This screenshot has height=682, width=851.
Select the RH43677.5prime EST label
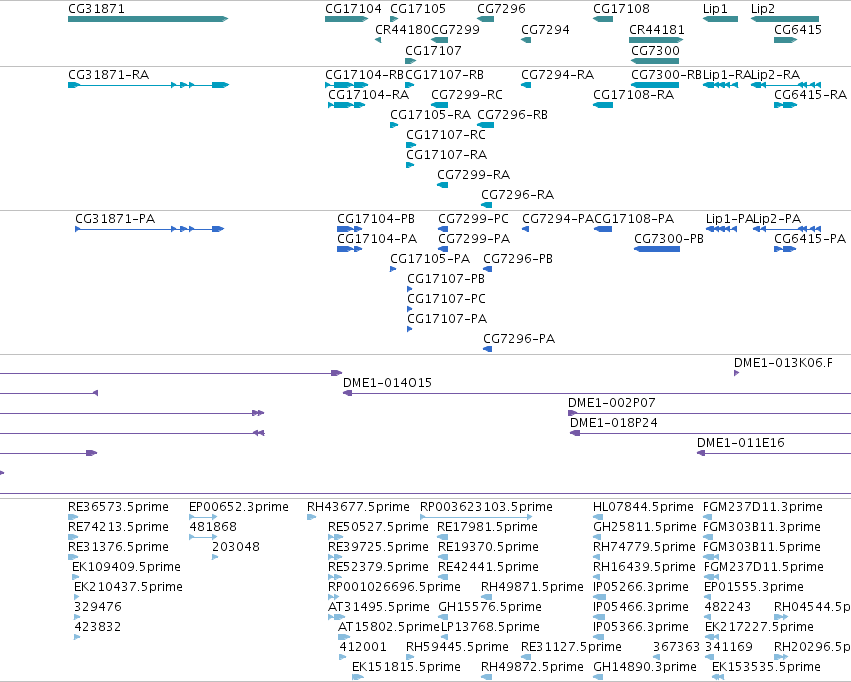coord(358,507)
